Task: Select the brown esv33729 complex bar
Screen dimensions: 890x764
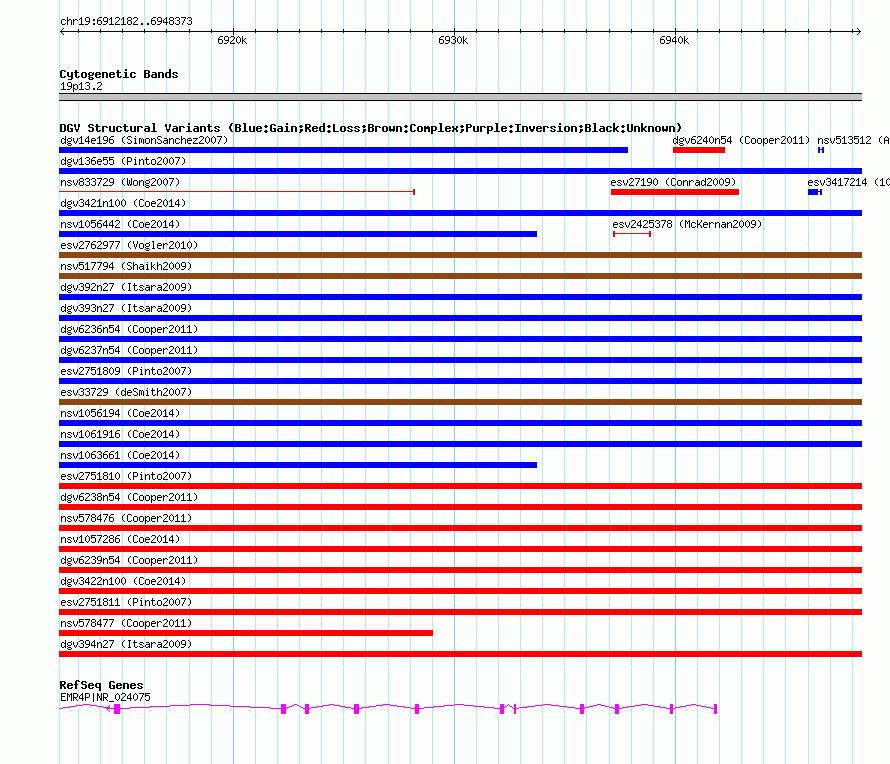Action: pyautogui.click(x=460, y=402)
